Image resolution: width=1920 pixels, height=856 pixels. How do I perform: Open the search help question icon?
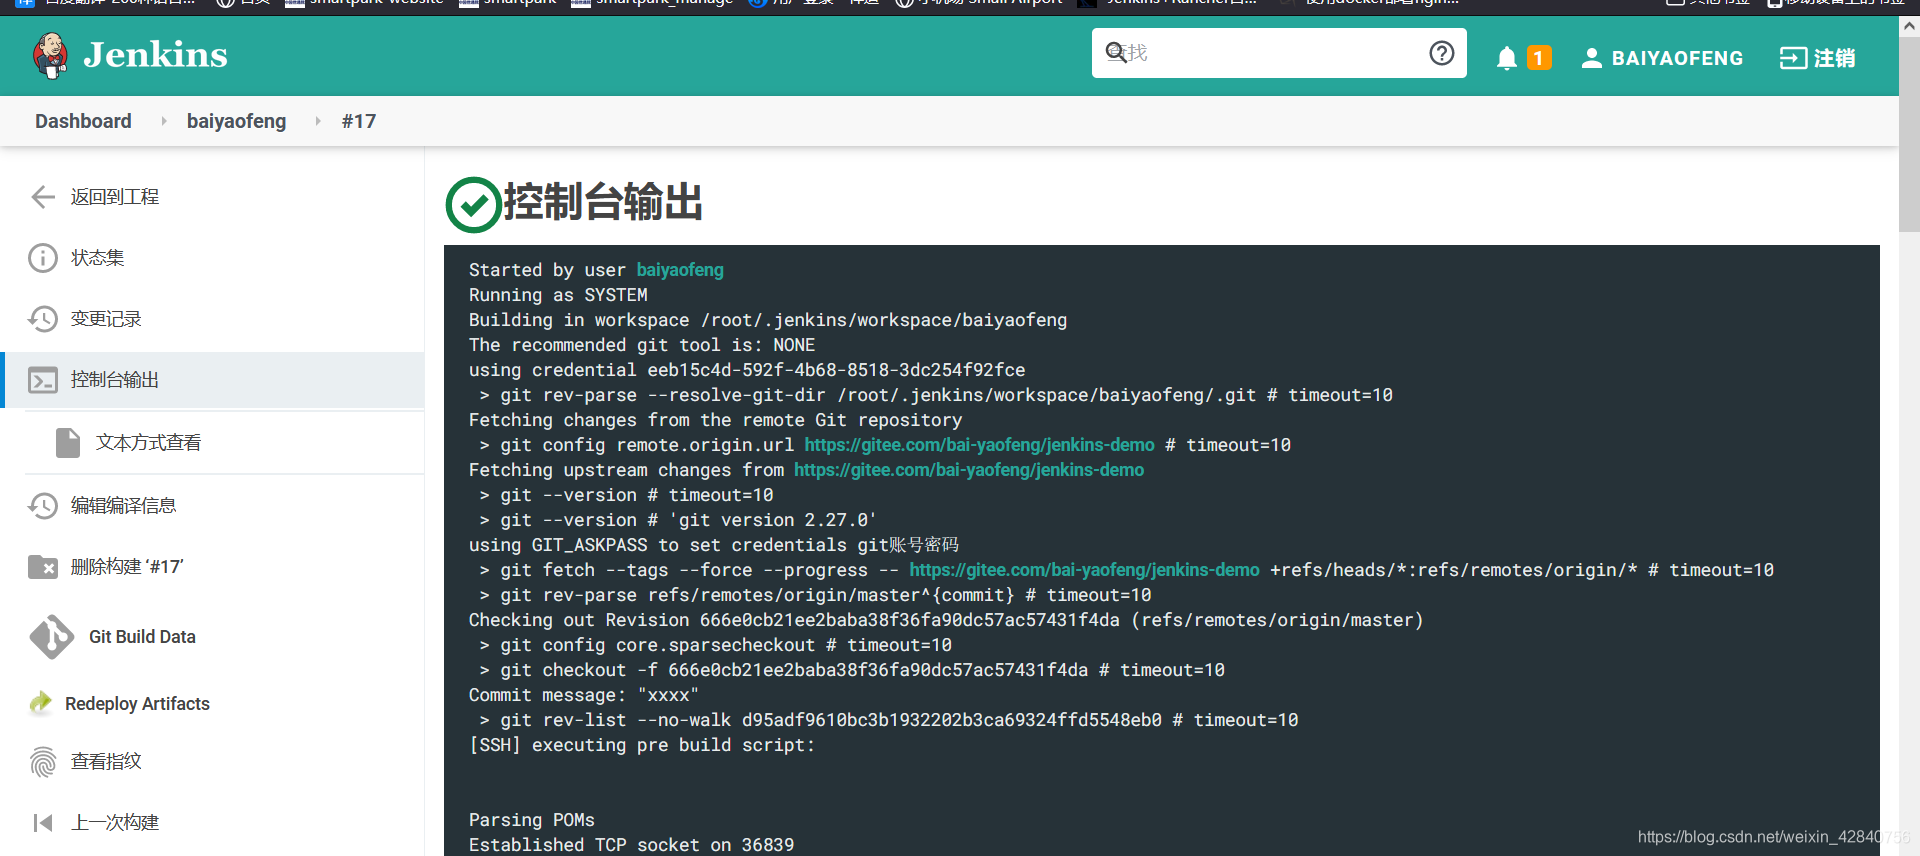pos(1441,53)
